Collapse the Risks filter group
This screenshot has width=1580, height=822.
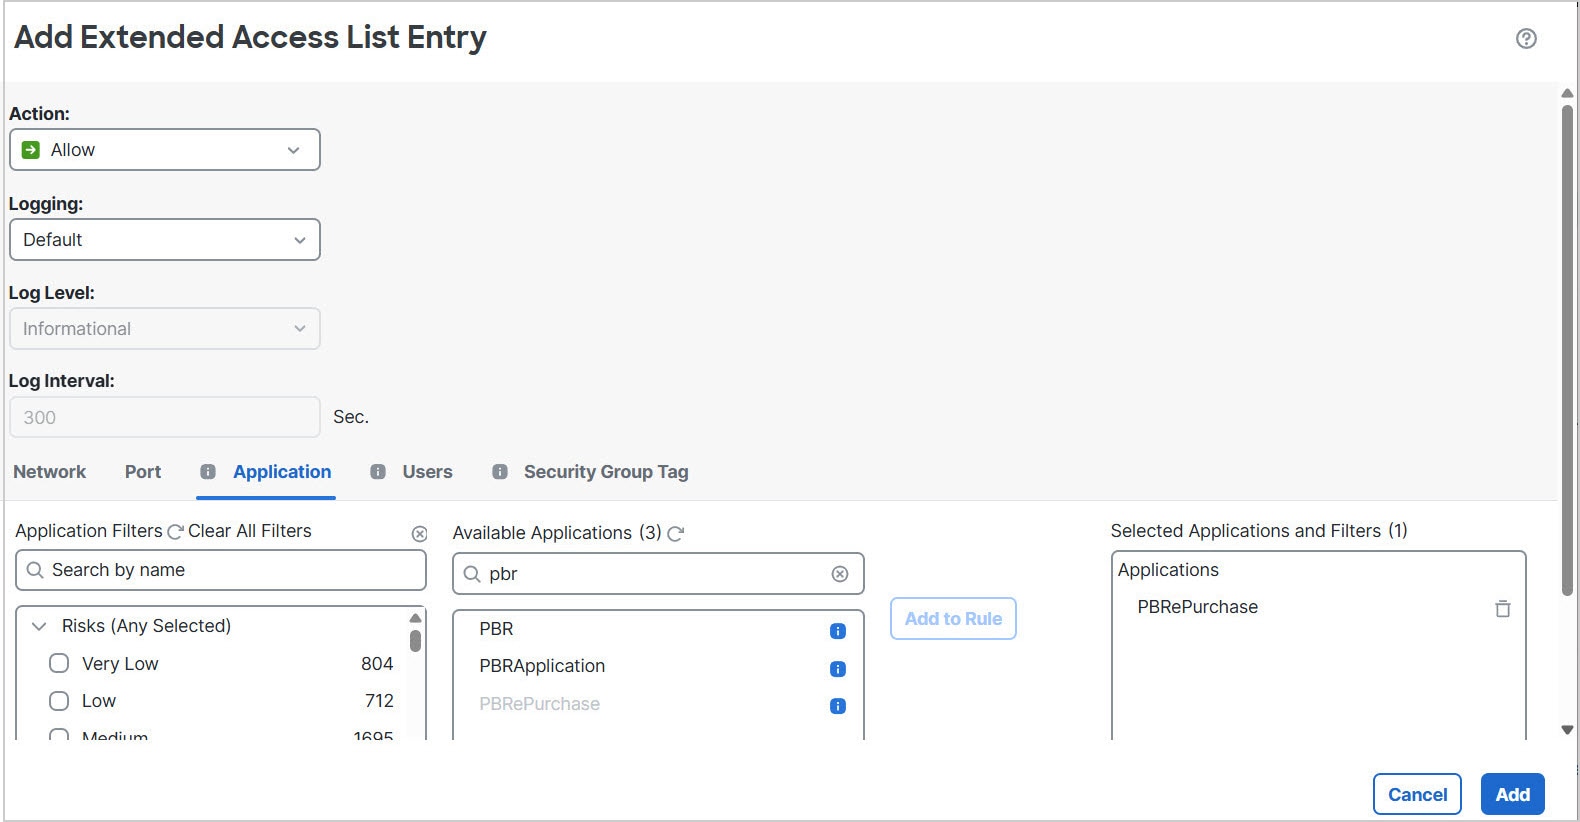point(39,626)
